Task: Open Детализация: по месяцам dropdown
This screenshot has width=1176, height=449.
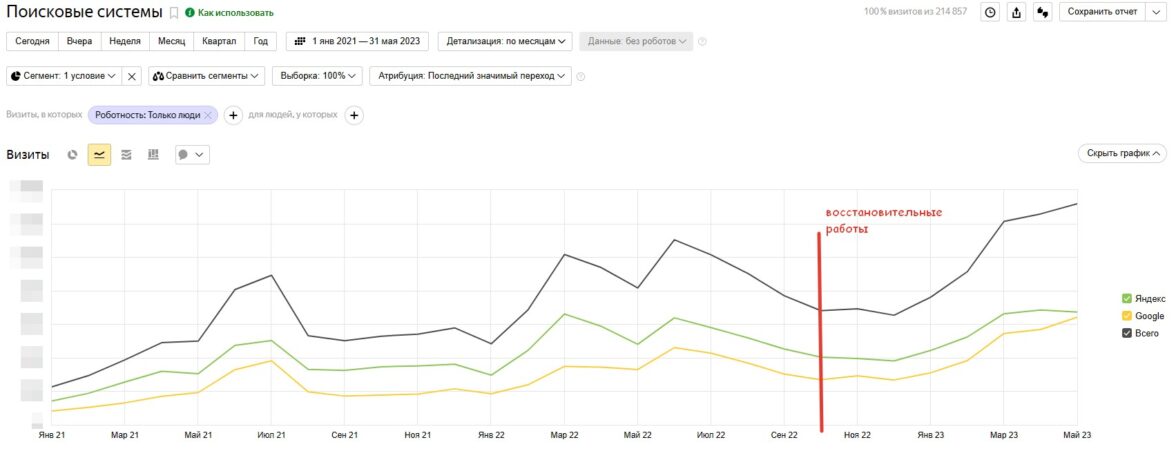Action: 505,41
